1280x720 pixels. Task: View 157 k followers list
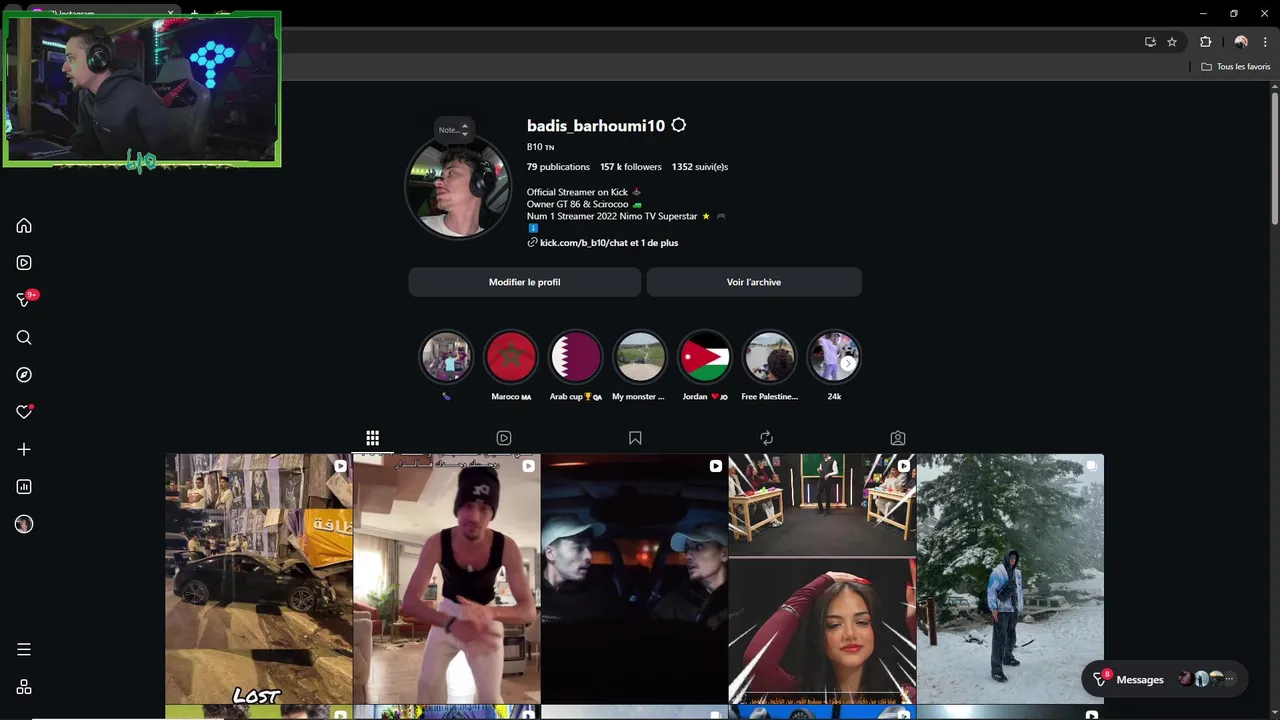(631, 167)
